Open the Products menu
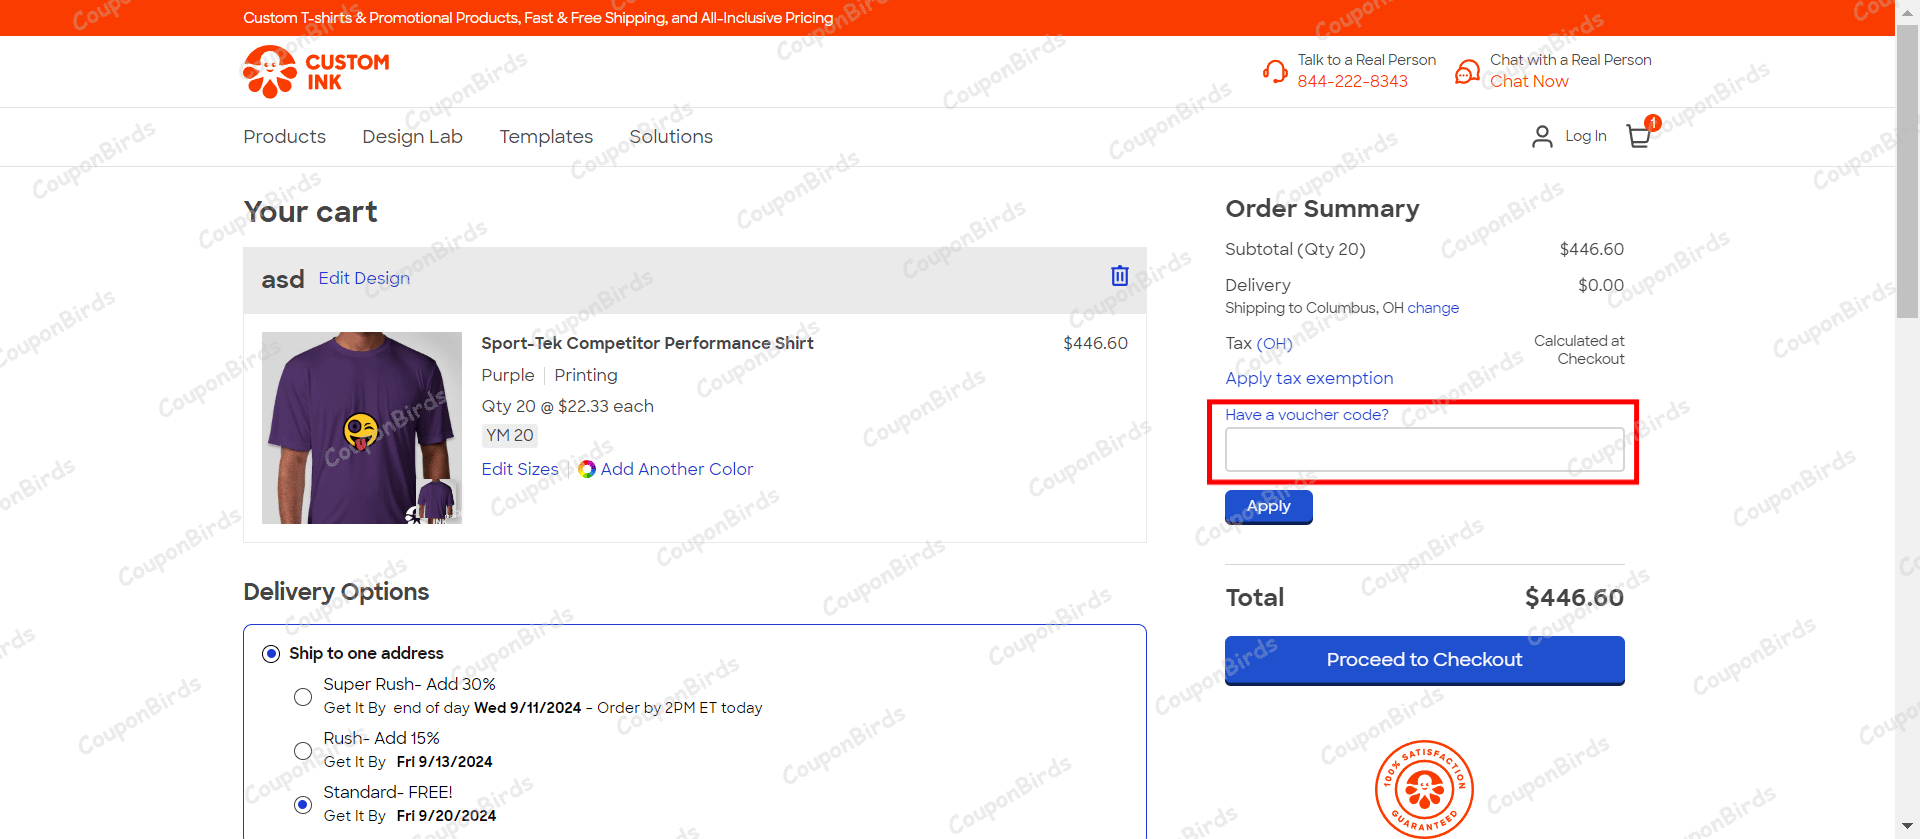 tap(285, 137)
